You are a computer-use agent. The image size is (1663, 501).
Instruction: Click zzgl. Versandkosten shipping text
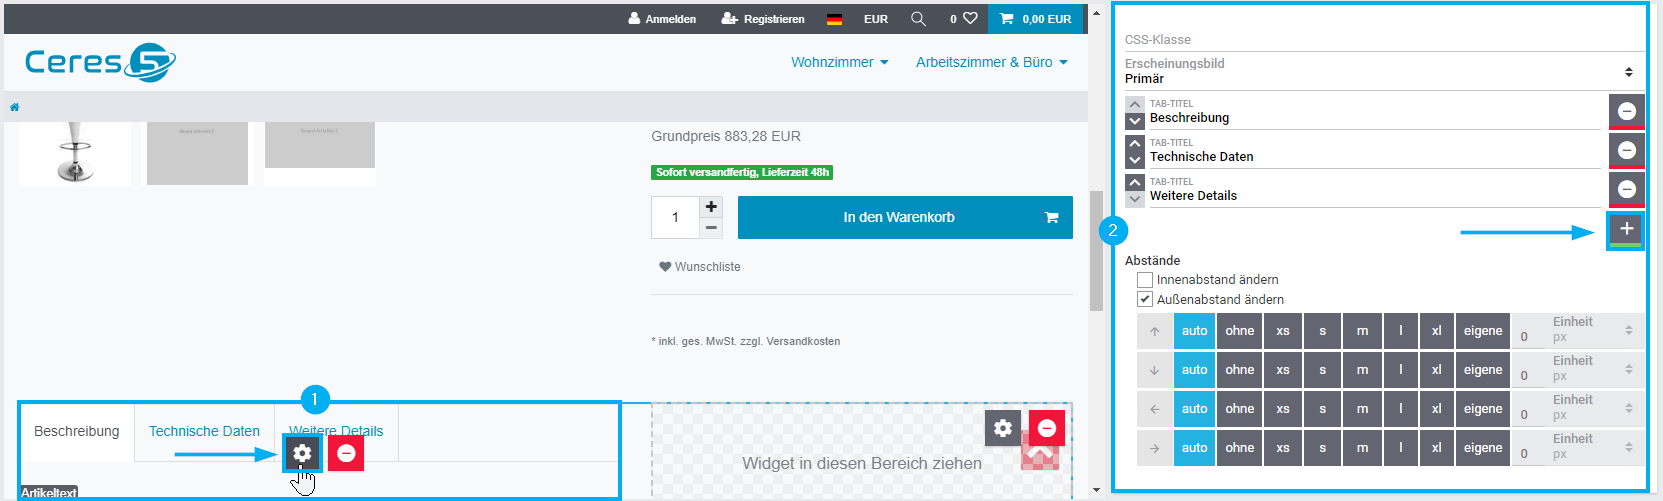click(x=791, y=341)
